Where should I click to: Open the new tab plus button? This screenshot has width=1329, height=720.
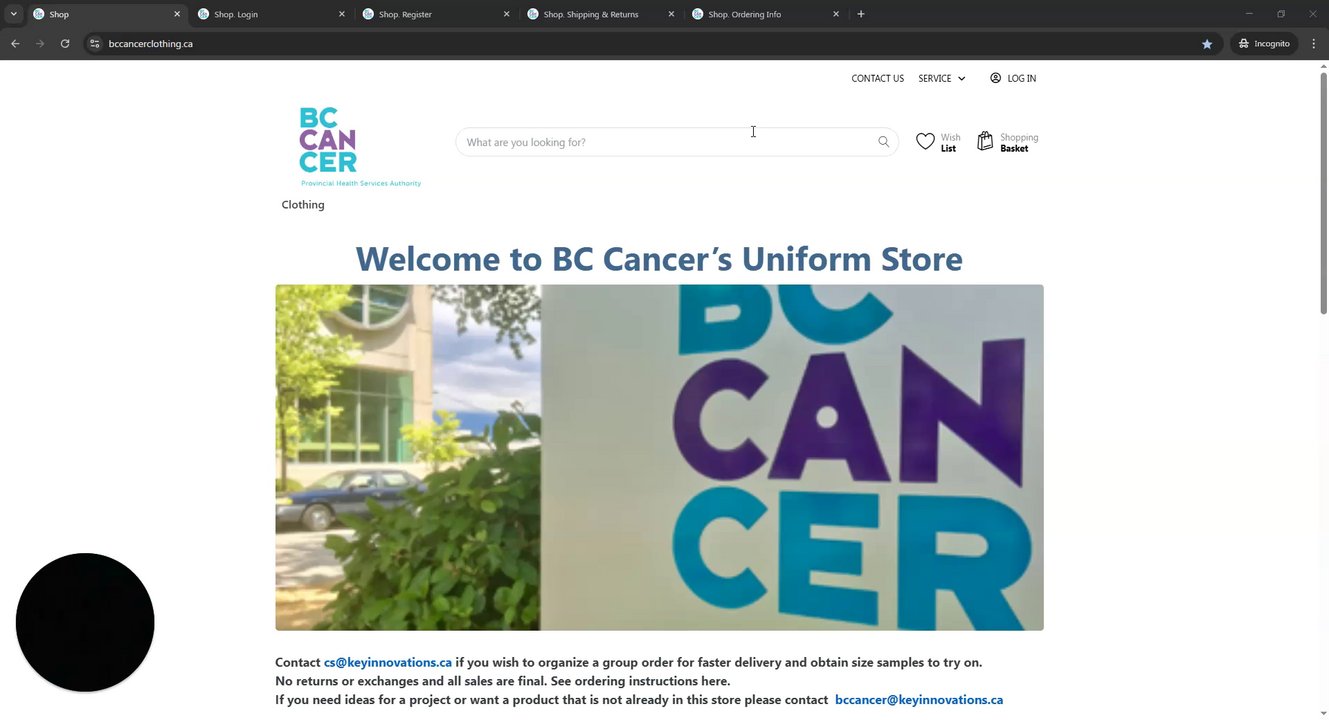(861, 14)
